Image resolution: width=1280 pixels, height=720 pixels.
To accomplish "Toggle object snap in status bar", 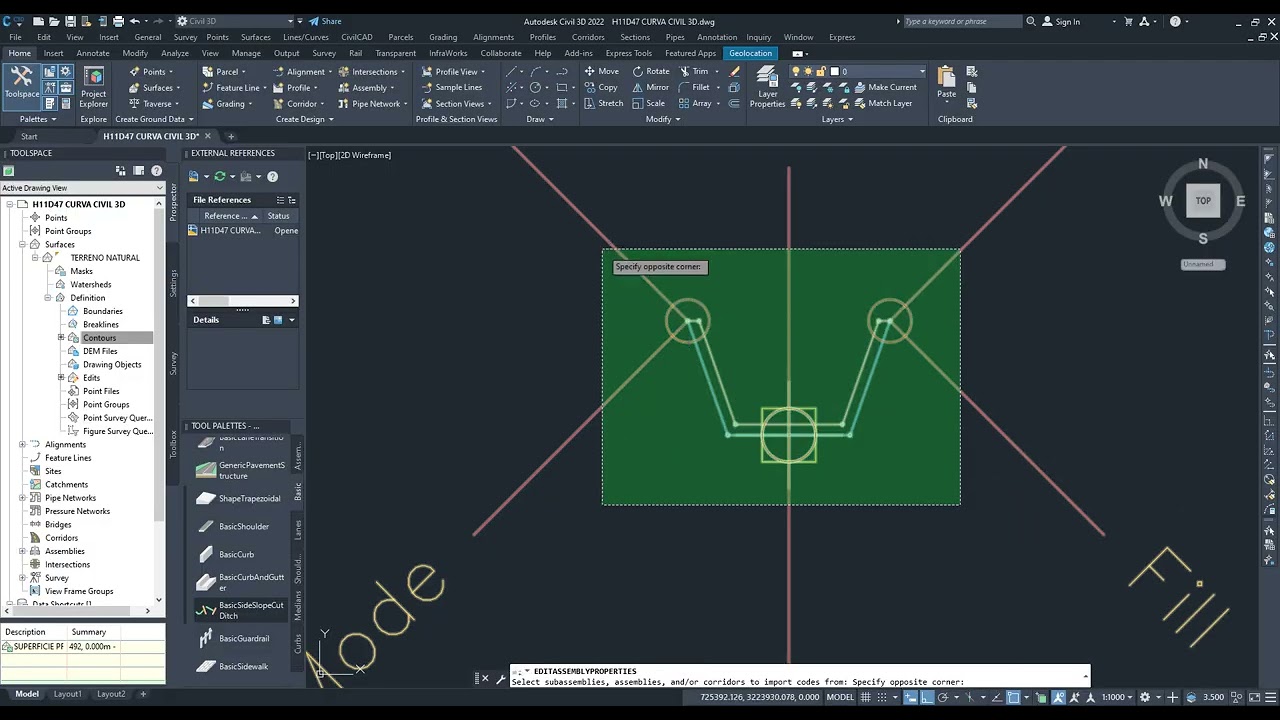I will (x=1013, y=696).
